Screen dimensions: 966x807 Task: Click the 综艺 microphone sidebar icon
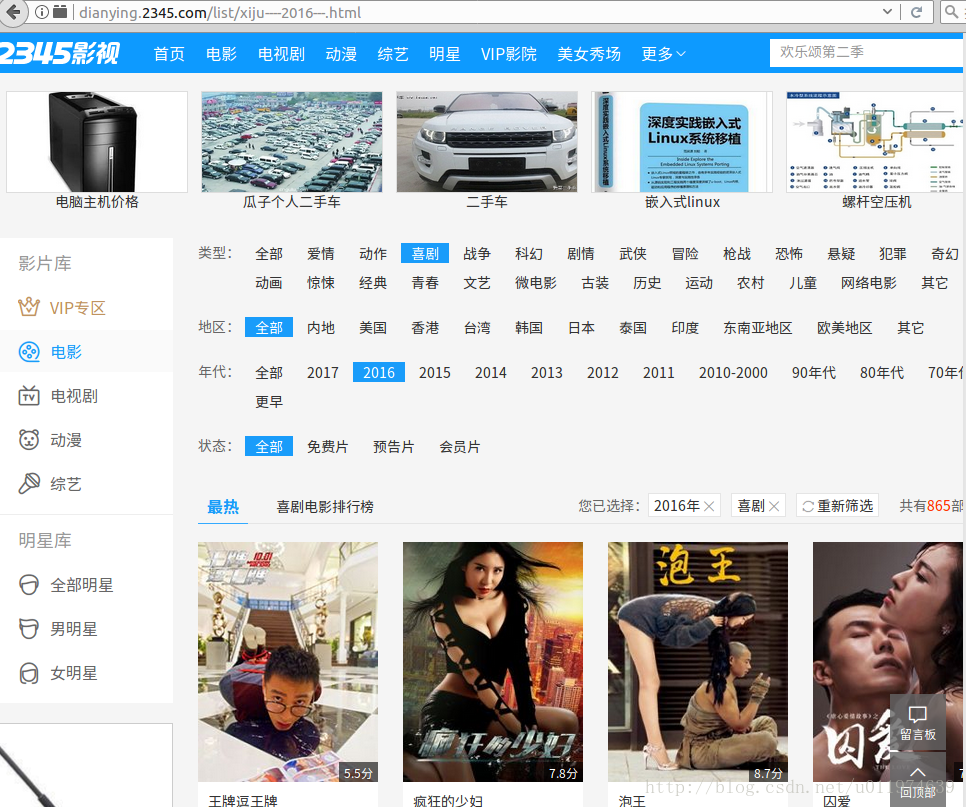tap(29, 484)
